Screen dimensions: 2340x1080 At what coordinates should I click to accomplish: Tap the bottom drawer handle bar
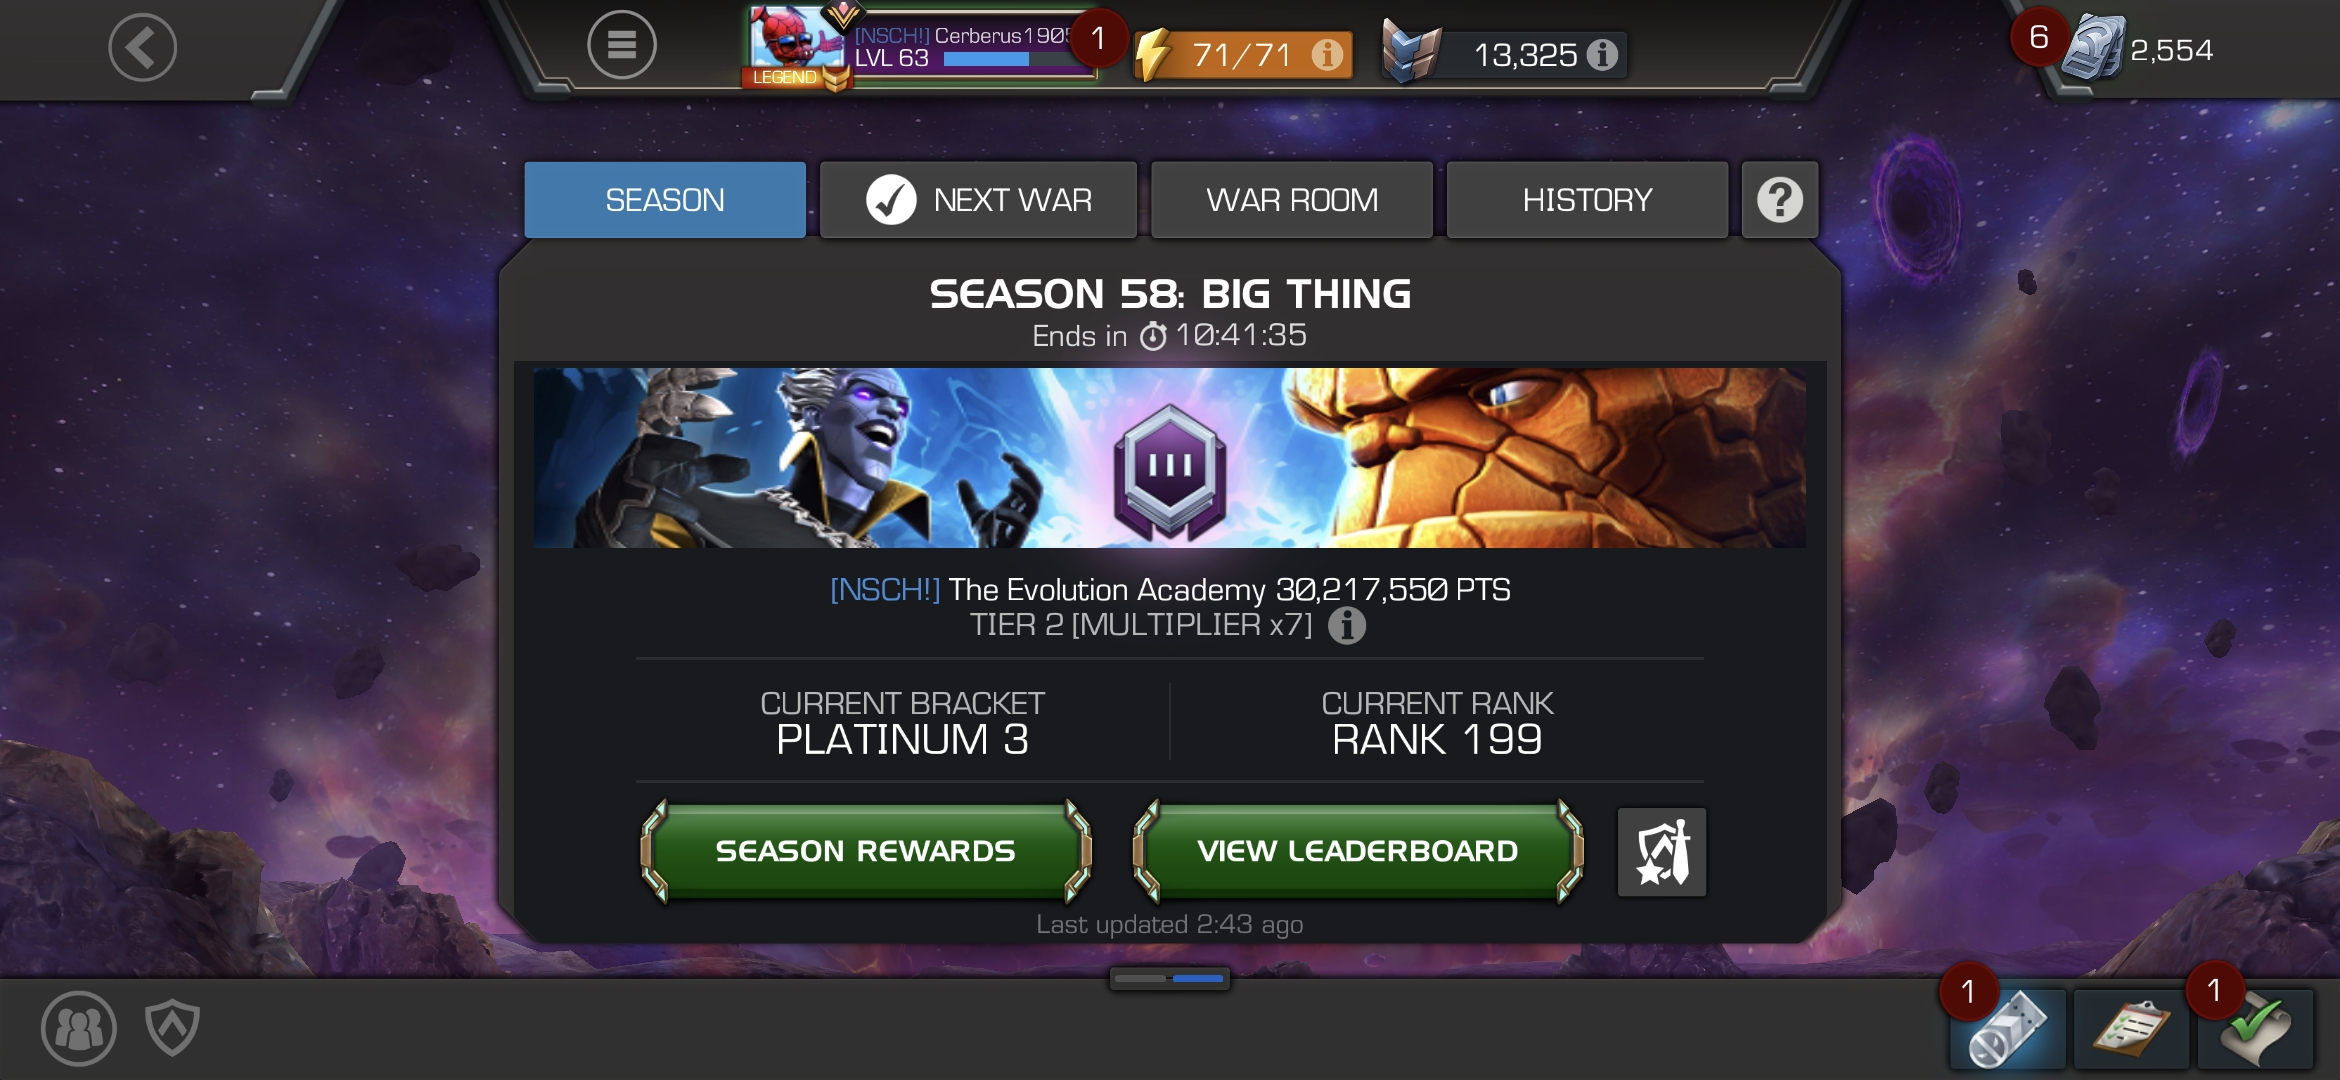[x=1169, y=978]
